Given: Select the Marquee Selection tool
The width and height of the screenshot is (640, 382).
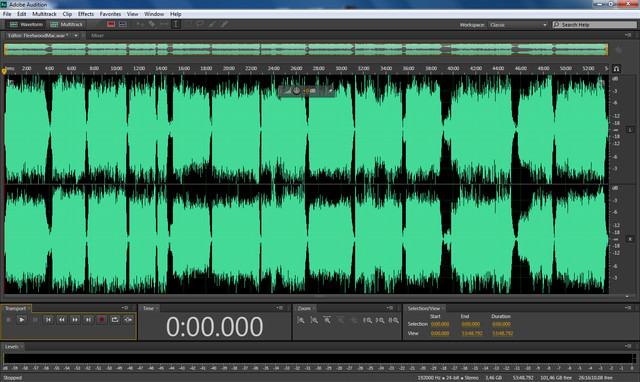Looking at the screenshot, I should pyautogui.click(x=188, y=24).
